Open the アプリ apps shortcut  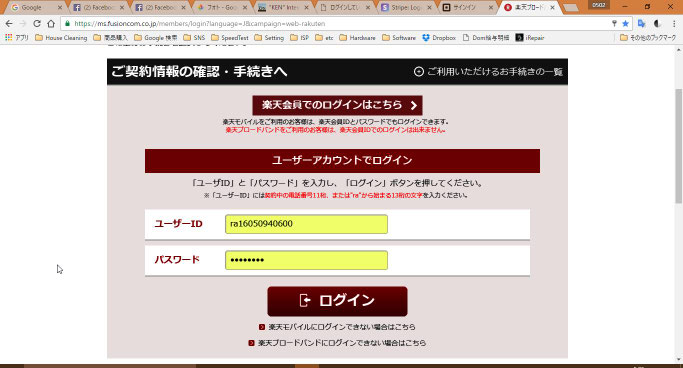click(17, 38)
